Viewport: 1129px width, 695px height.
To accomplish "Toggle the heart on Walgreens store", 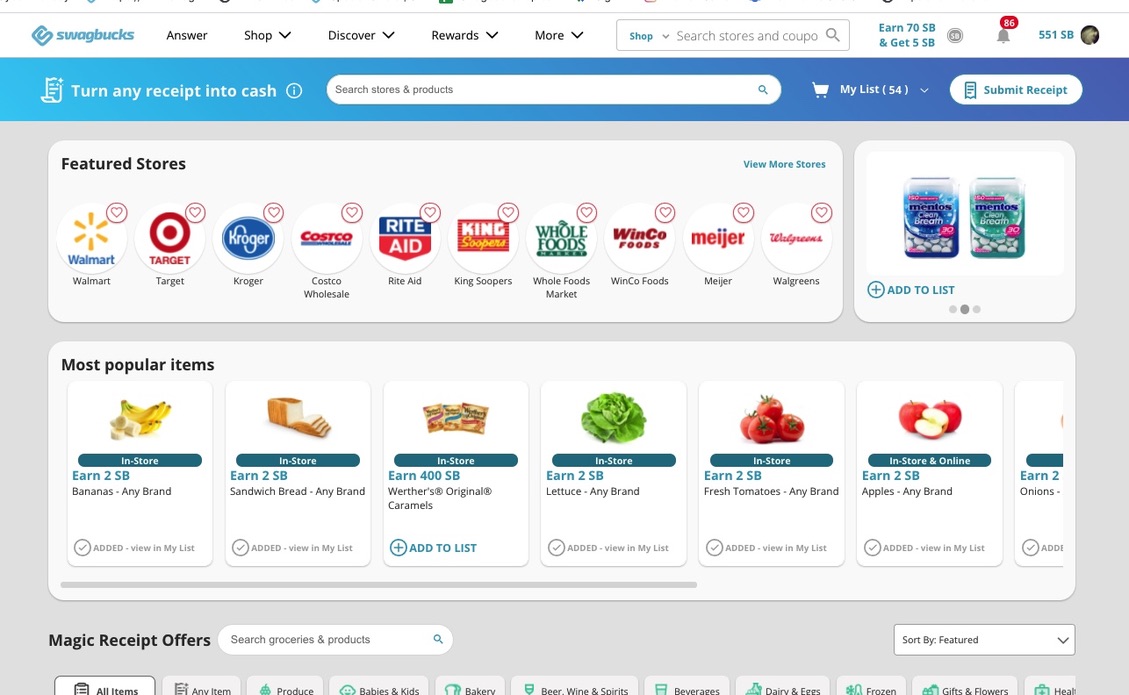I will [x=822, y=213].
